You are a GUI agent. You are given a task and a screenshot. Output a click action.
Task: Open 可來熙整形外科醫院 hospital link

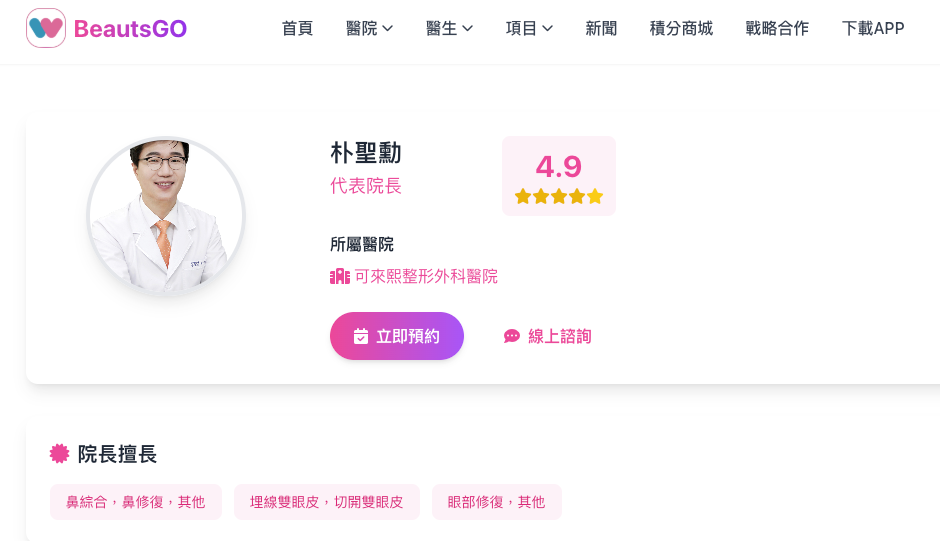tap(426, 276)
